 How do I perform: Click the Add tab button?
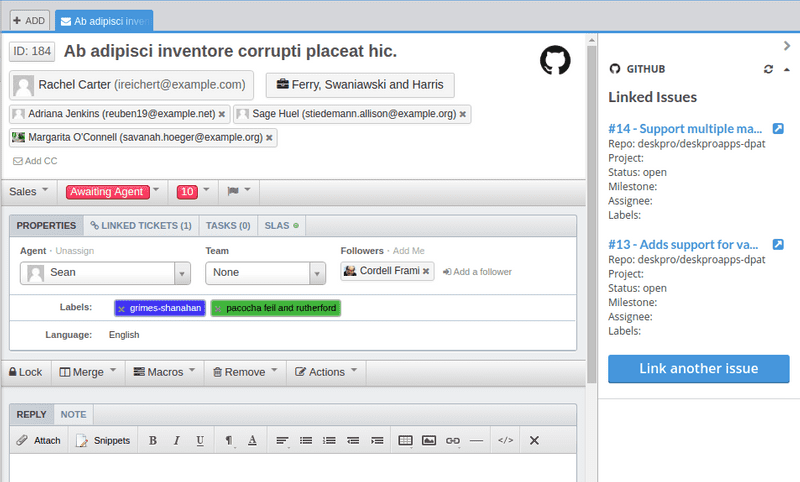(x=30, y=21)
